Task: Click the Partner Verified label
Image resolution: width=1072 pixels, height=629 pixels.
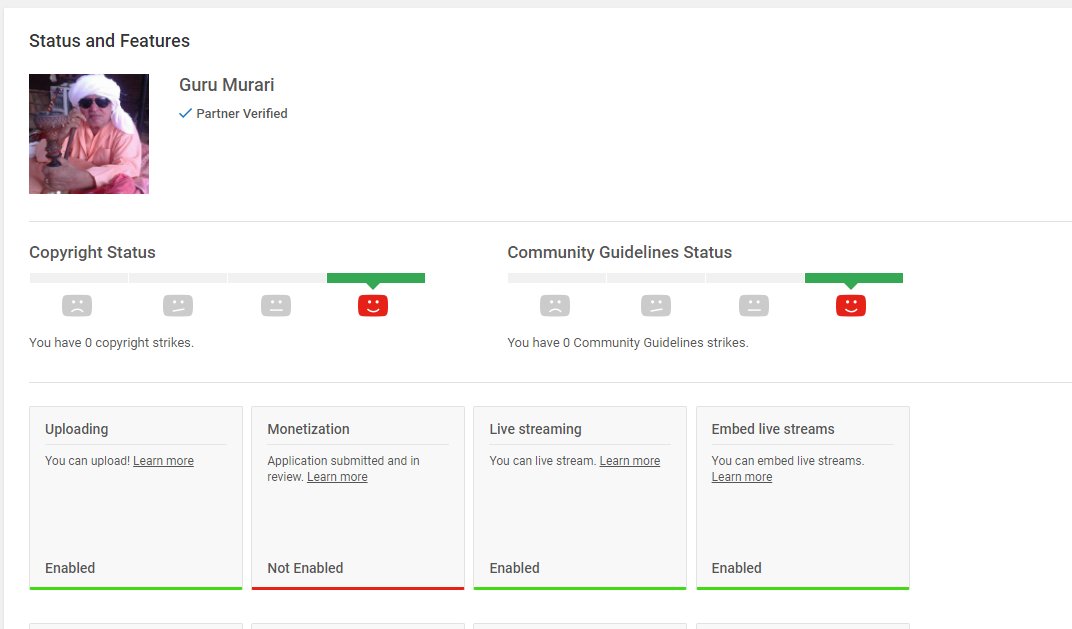Action: pyautogui.click(x=242, y=113)
